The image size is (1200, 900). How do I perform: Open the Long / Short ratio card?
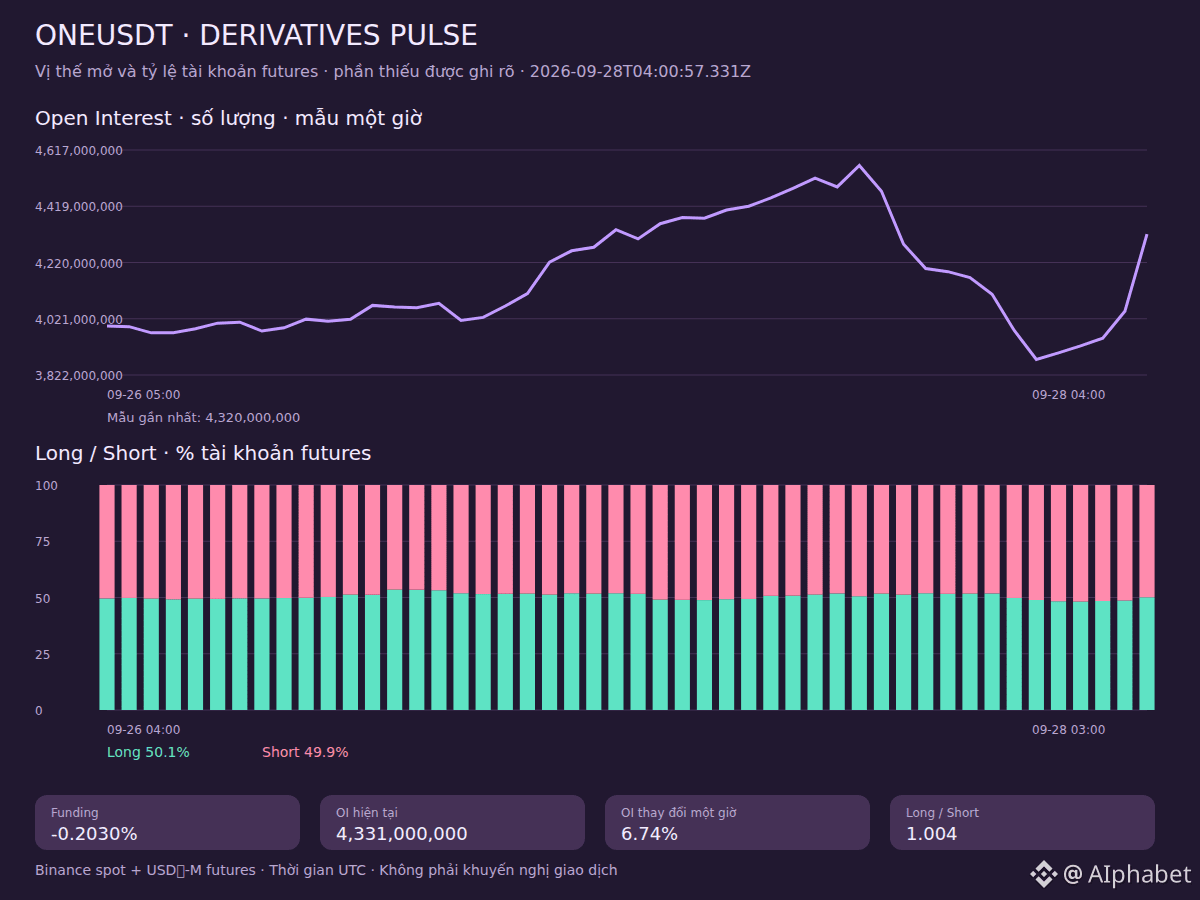1022,822
